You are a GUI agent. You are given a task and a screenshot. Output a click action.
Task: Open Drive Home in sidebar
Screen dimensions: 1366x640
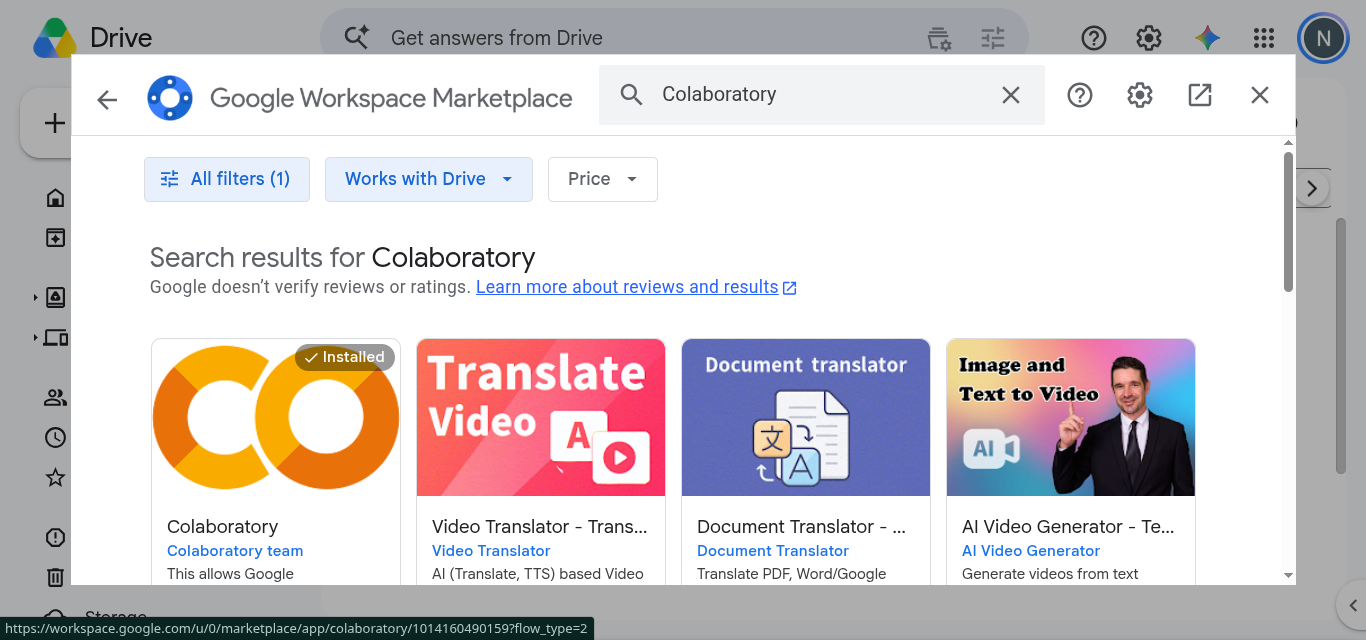(56, 198)
